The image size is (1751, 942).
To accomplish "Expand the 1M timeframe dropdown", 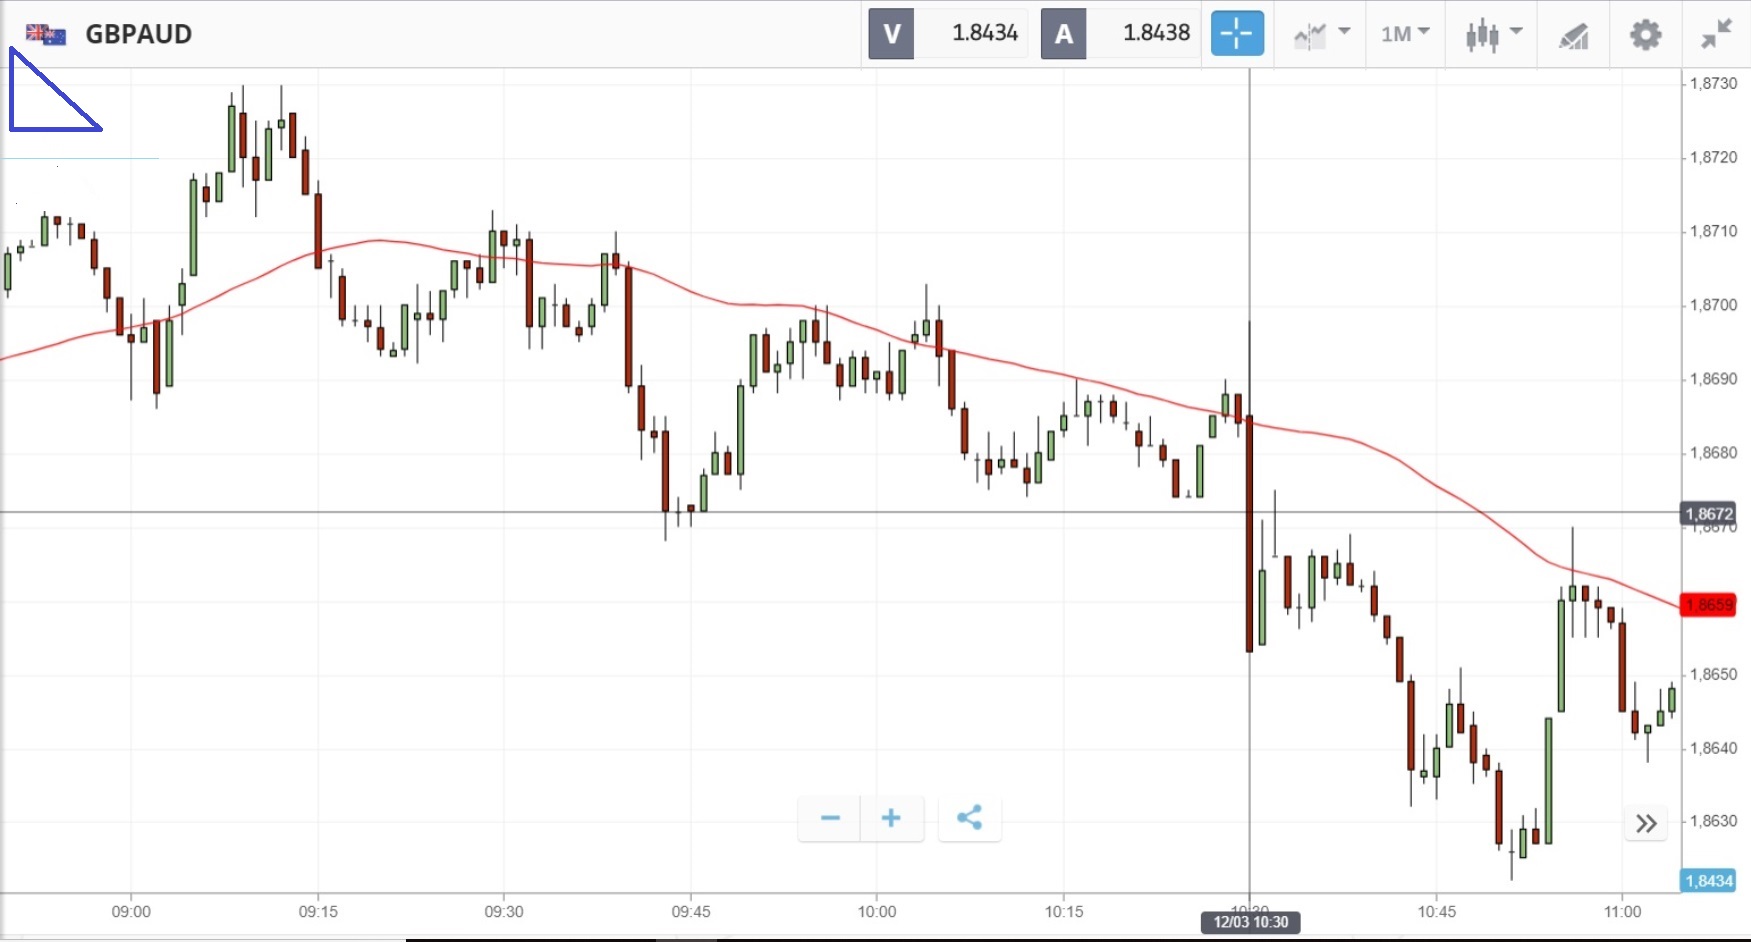I will (x=1404, y=34).
